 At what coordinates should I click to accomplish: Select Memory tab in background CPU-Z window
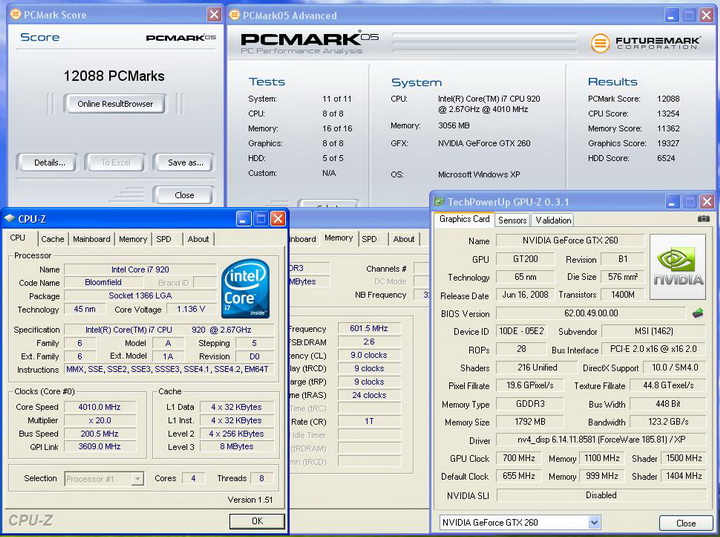click(338, 237)
